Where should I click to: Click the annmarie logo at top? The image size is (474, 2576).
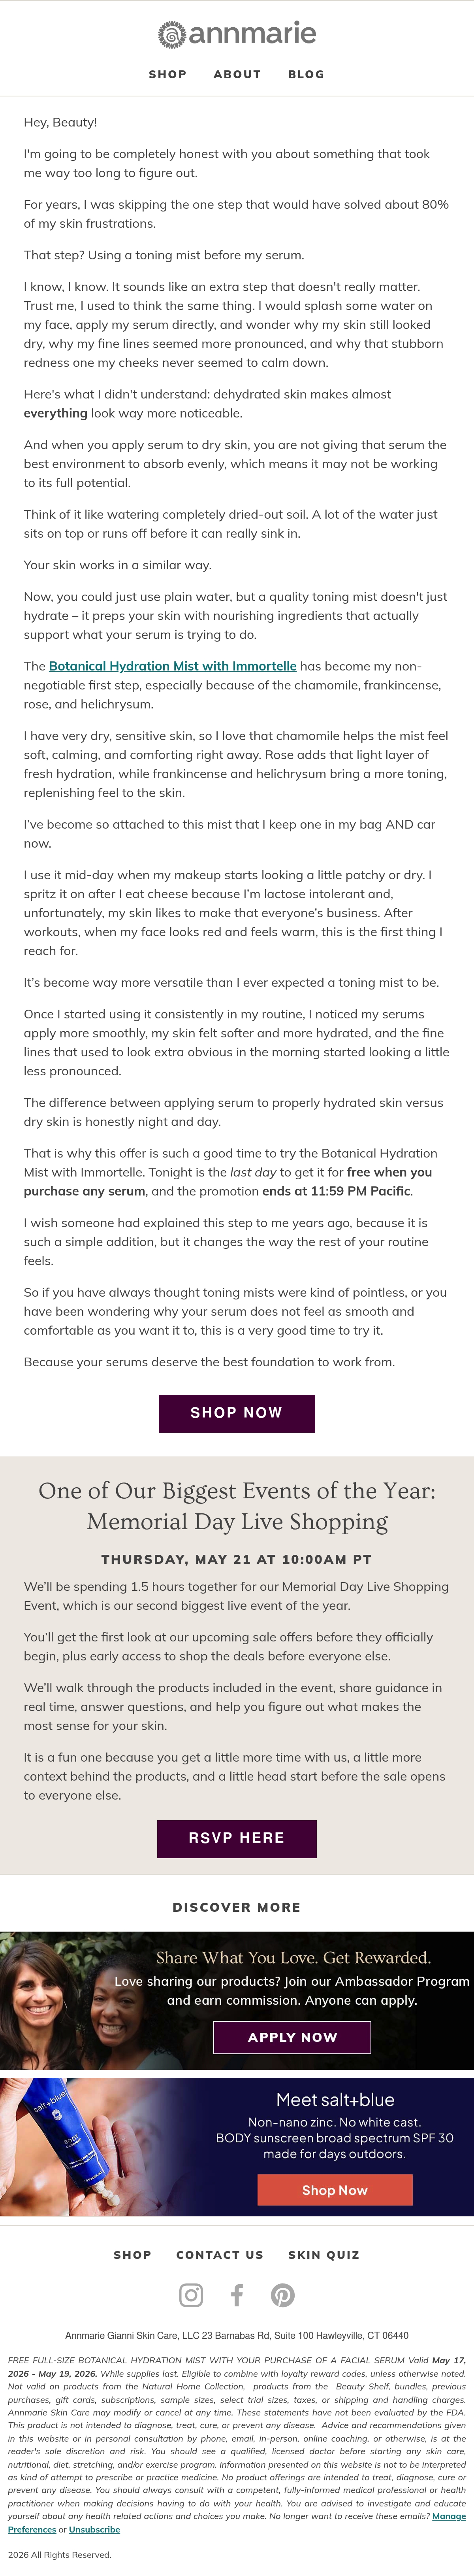point(237,34)
